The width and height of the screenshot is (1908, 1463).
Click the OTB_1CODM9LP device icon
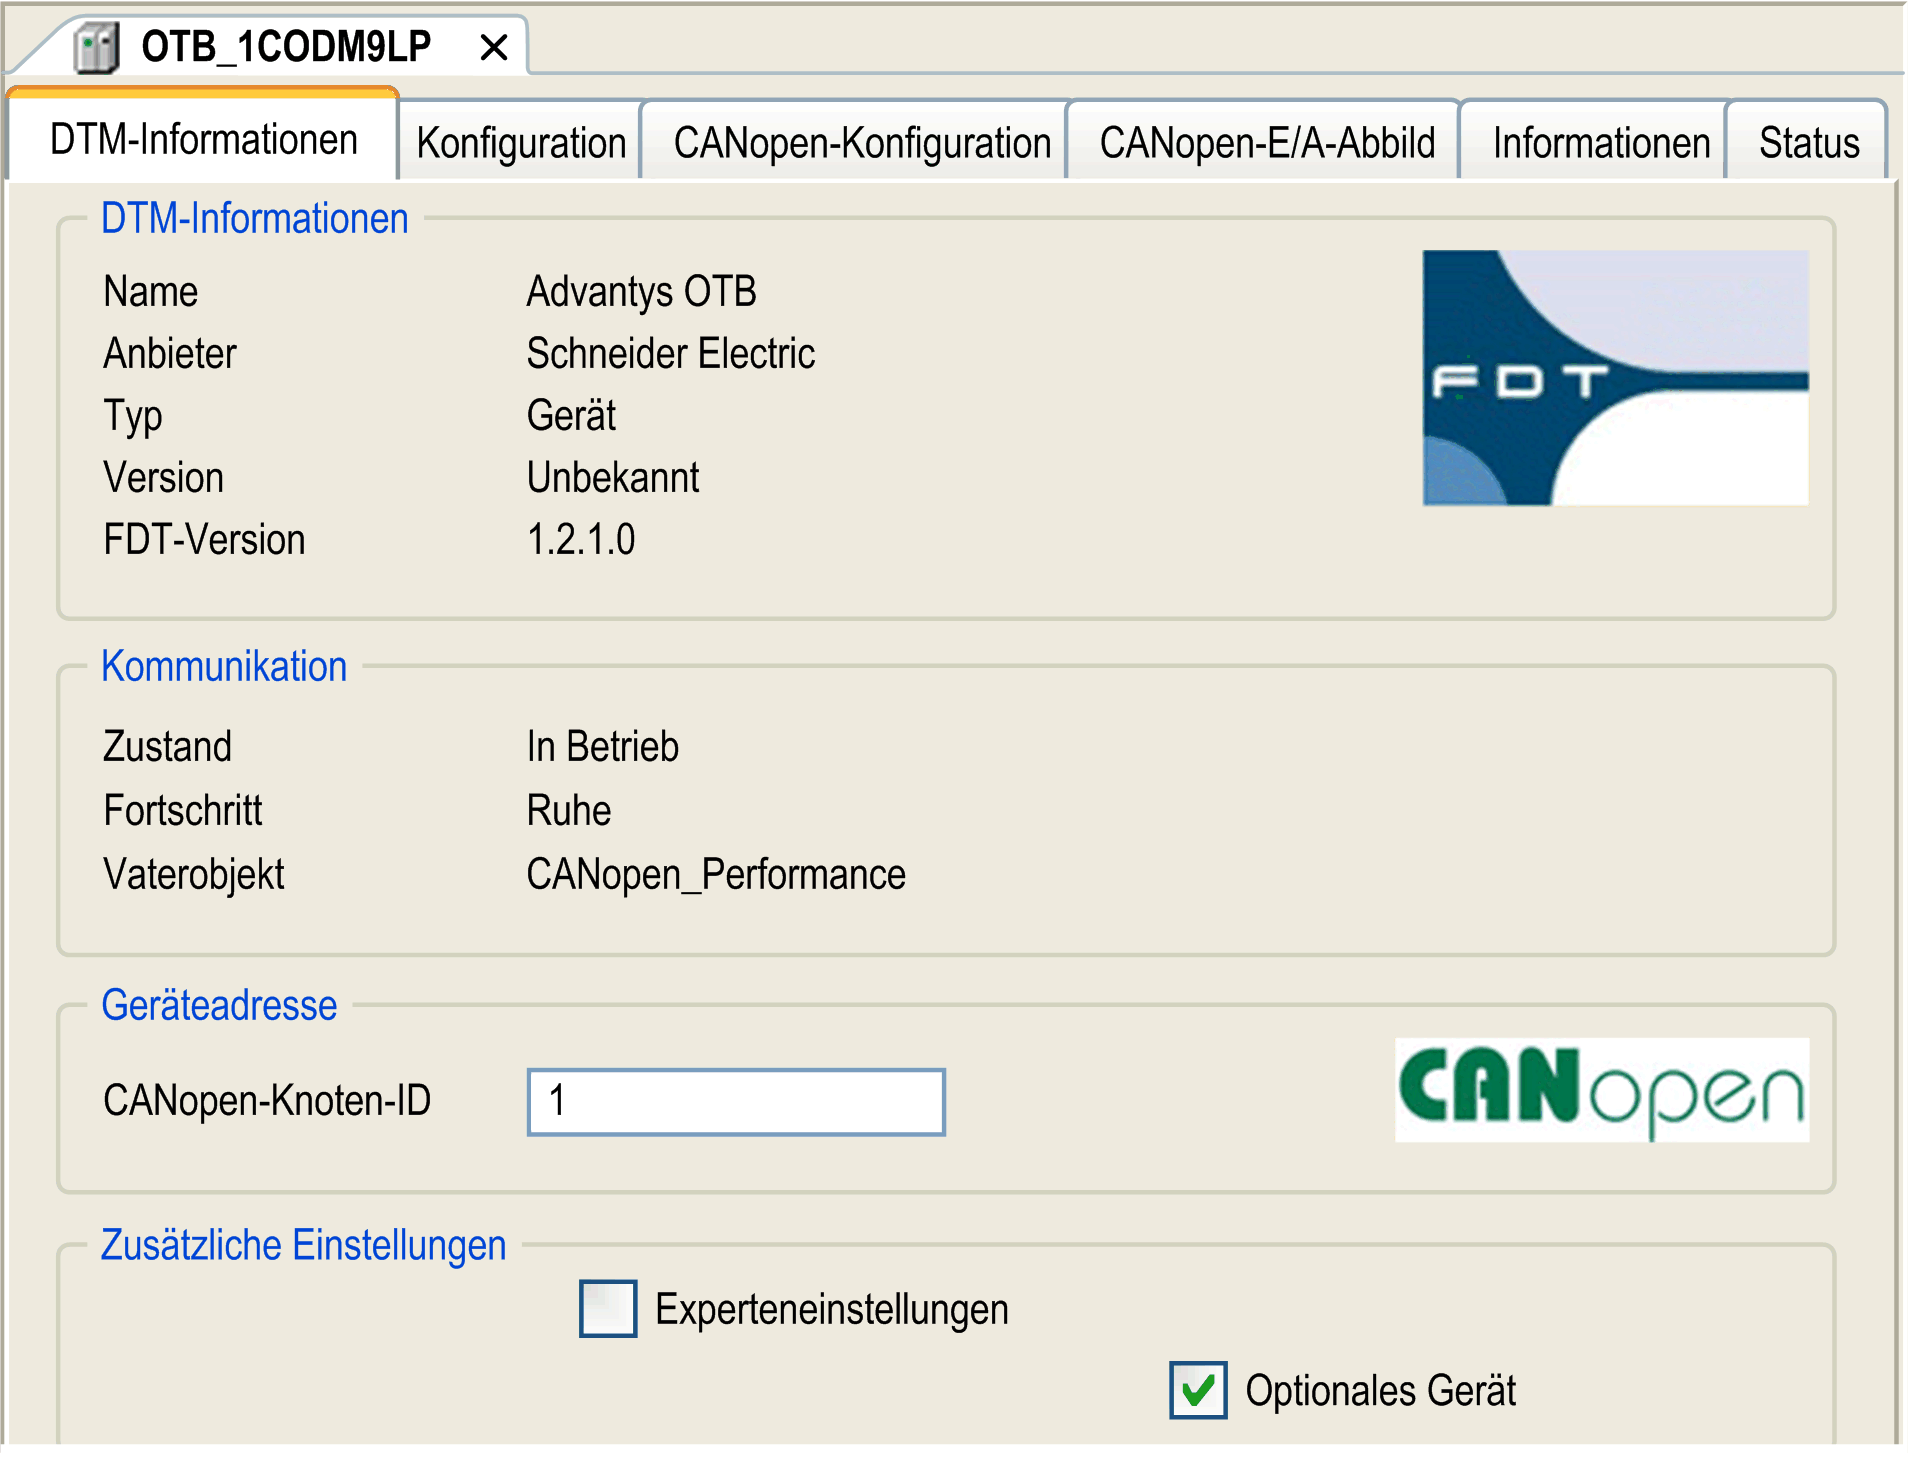[97, 47]
